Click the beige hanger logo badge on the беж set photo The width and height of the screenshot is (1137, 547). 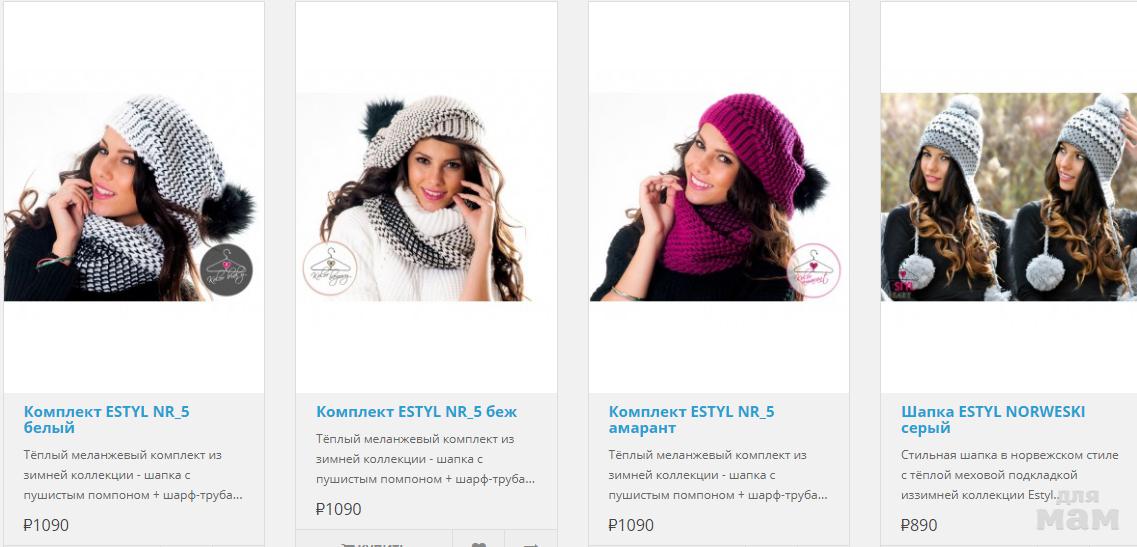pos(330,268)
